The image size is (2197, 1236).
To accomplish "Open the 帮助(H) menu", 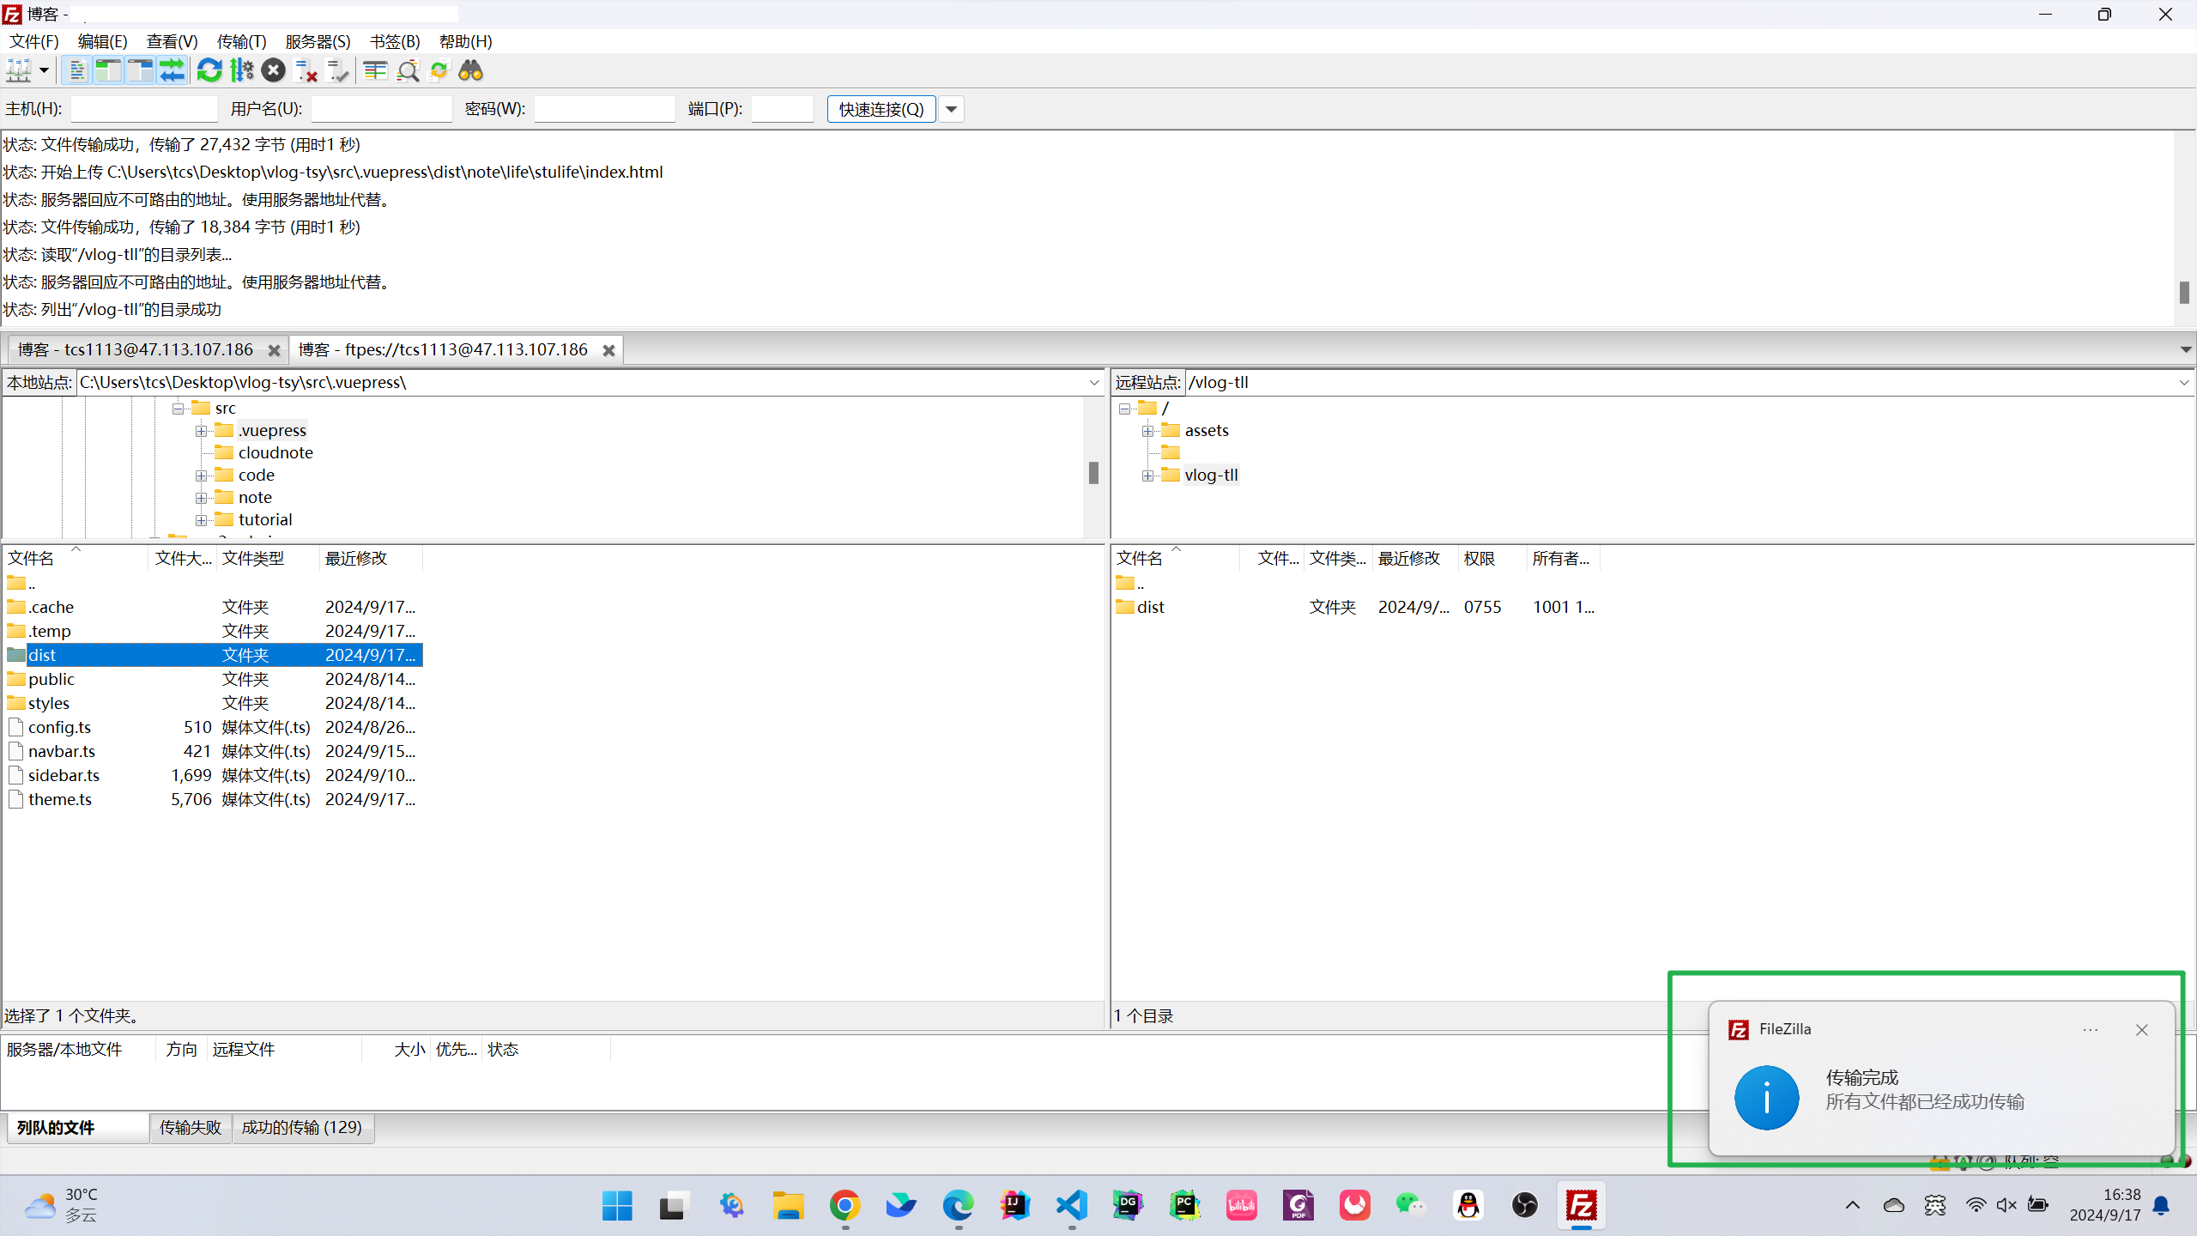I will (465, 41).
